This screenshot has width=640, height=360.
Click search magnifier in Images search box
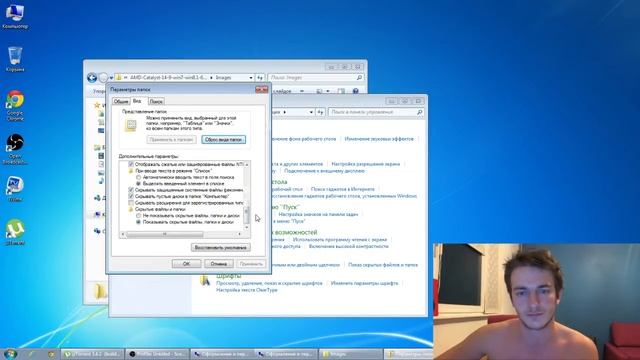359,78
